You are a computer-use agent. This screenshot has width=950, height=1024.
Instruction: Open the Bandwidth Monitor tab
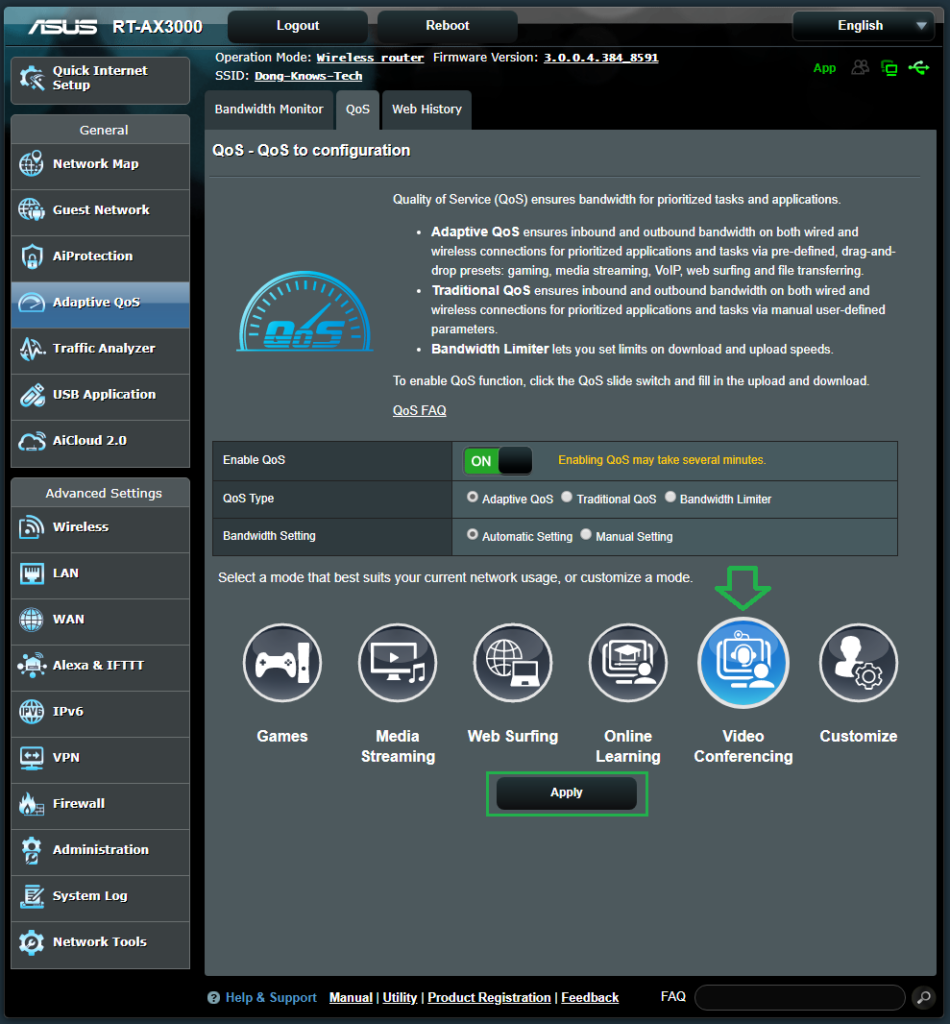[x=268, y=110]
